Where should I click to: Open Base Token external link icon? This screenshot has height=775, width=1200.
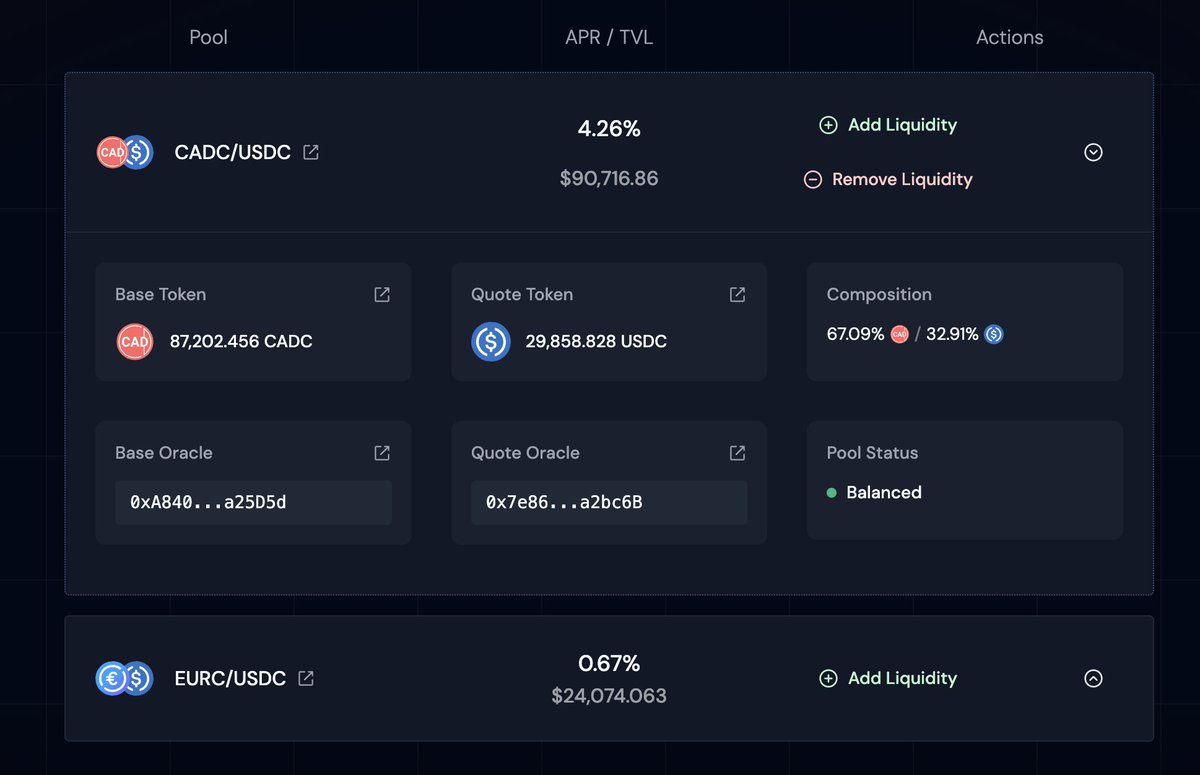pyautogui.click(x=382, y=294)
